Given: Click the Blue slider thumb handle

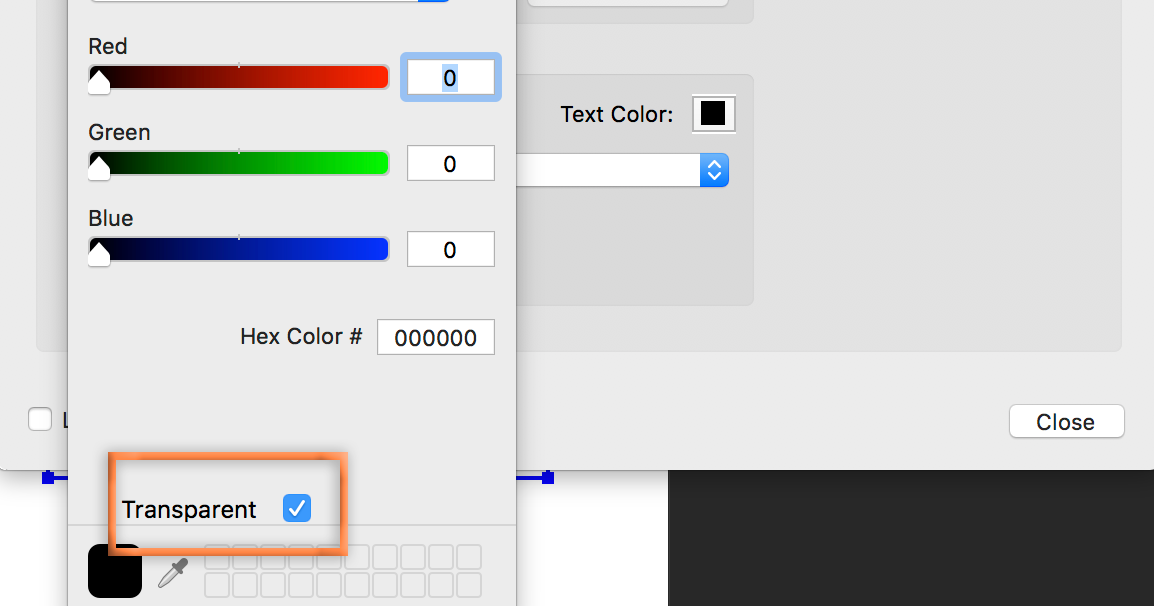Looking at the screenshot, I should coord(99,253).
